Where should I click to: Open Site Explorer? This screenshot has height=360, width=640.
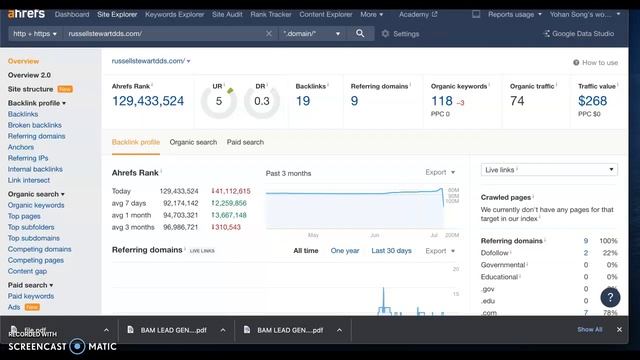(x=117, y=14)
